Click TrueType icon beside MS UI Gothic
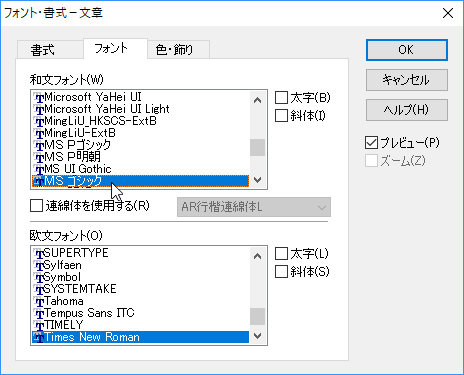Viewport: 464px width, 375px height. tap(39, 170)
